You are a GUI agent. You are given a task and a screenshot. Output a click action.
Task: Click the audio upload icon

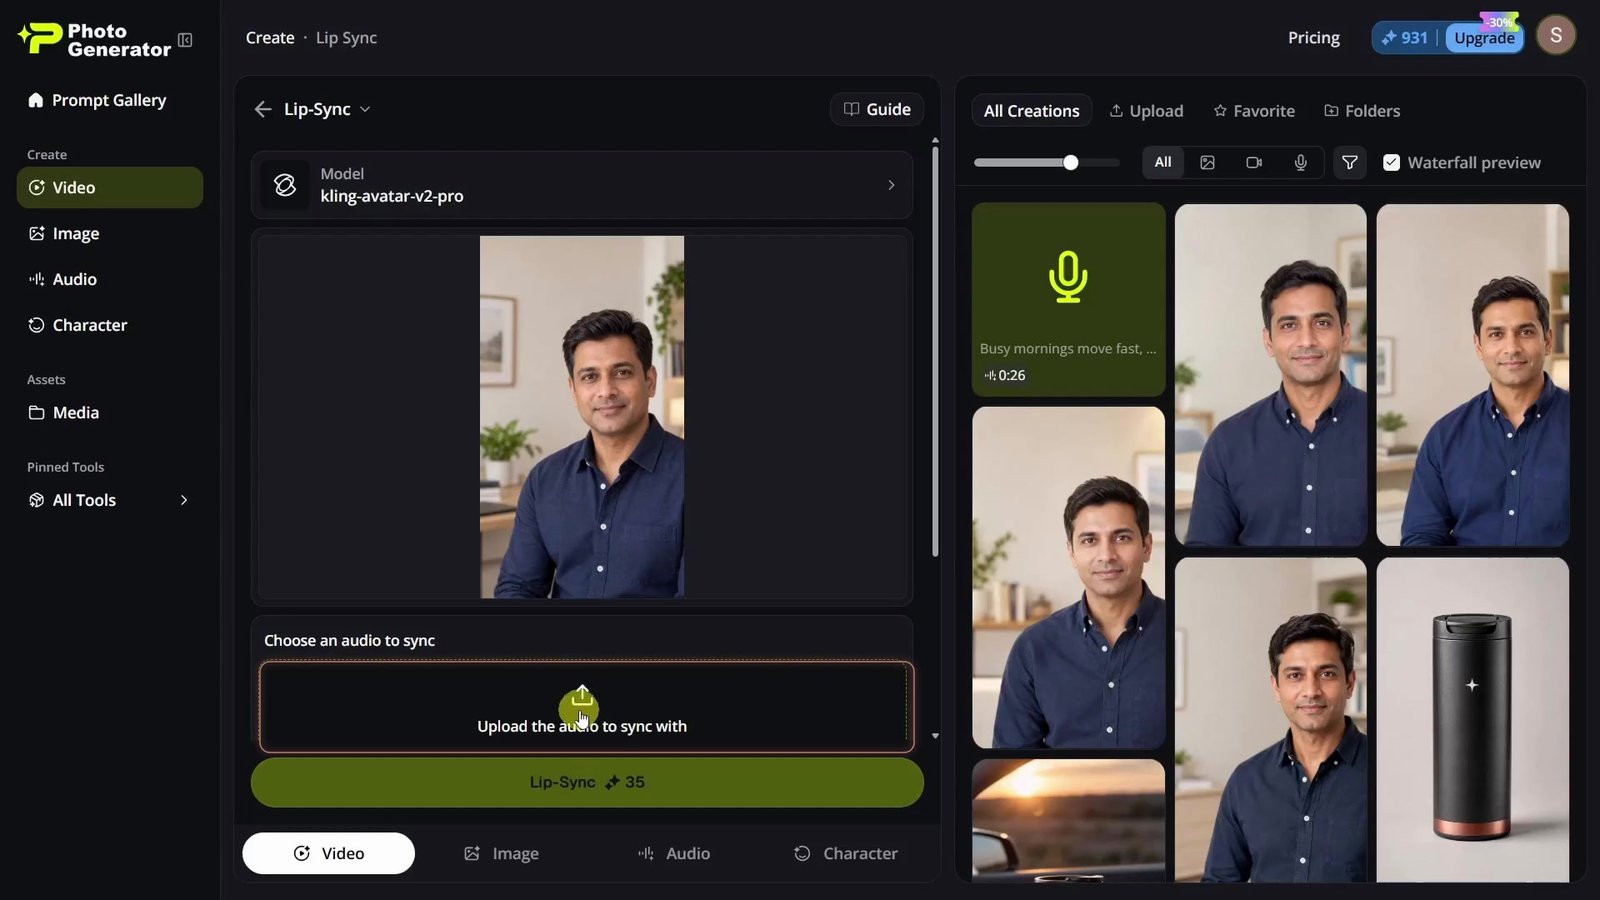[582, 694]
